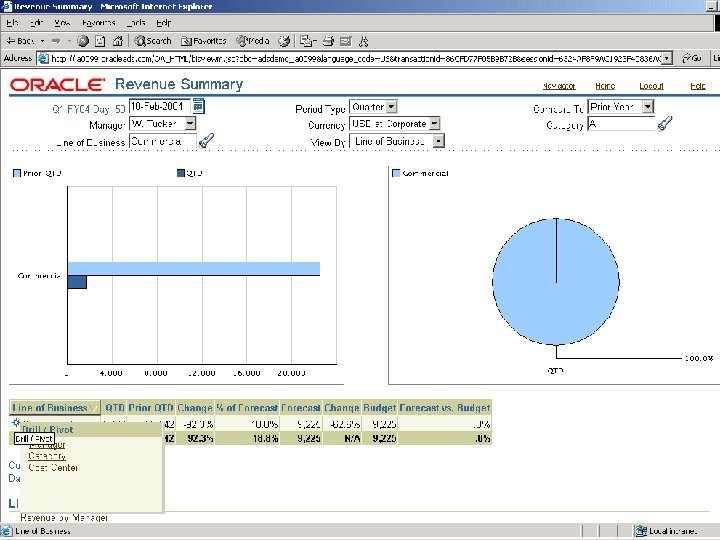Click the 100.0% pie label
Screen dimensions: 720x540
click(x=699, y=358)
